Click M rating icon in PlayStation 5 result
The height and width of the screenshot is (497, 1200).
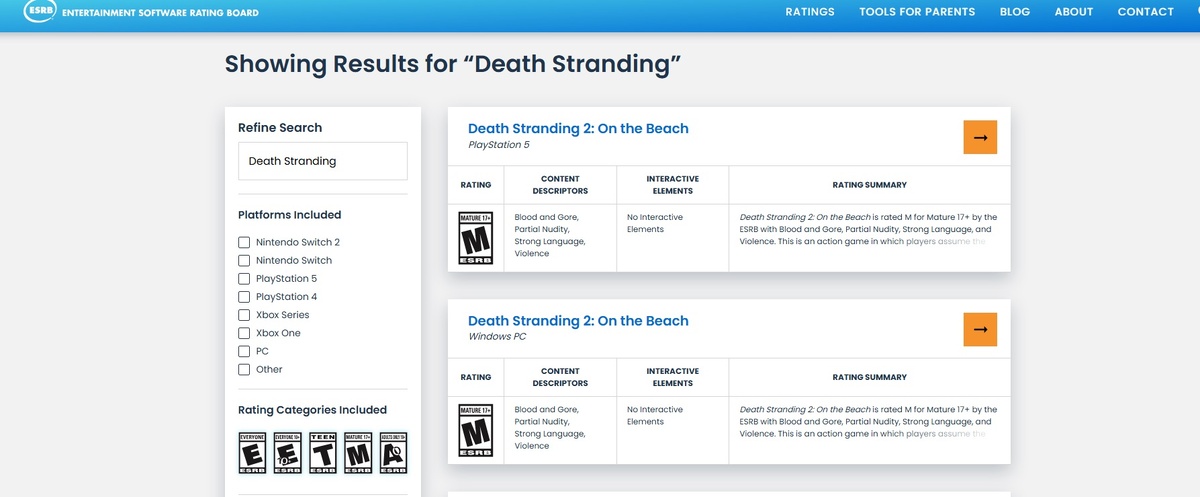pos(476,238)
